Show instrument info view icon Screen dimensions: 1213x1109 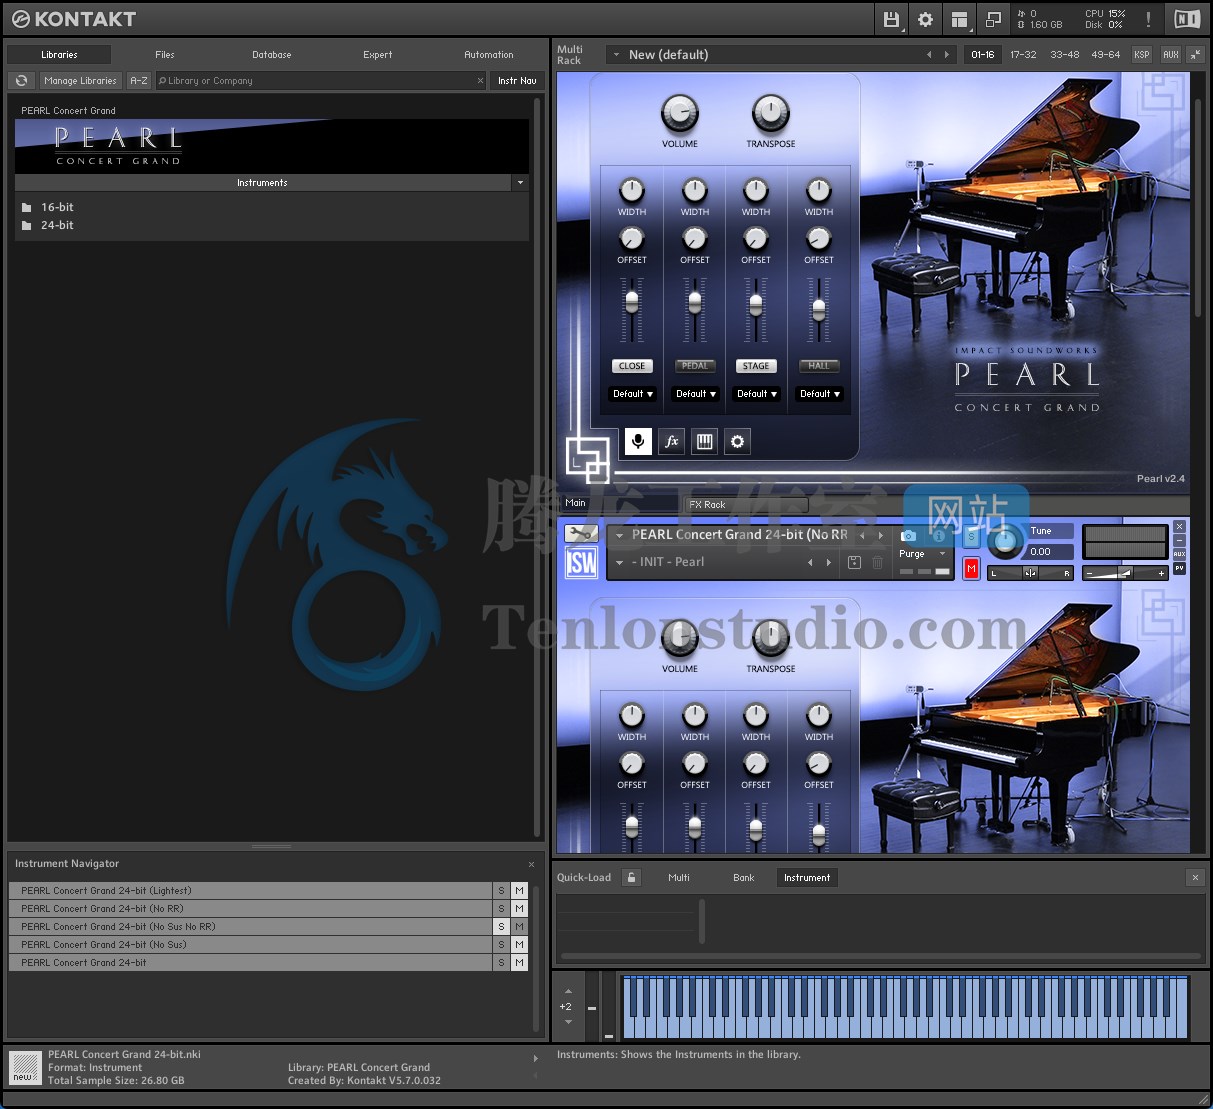(938, 536)
